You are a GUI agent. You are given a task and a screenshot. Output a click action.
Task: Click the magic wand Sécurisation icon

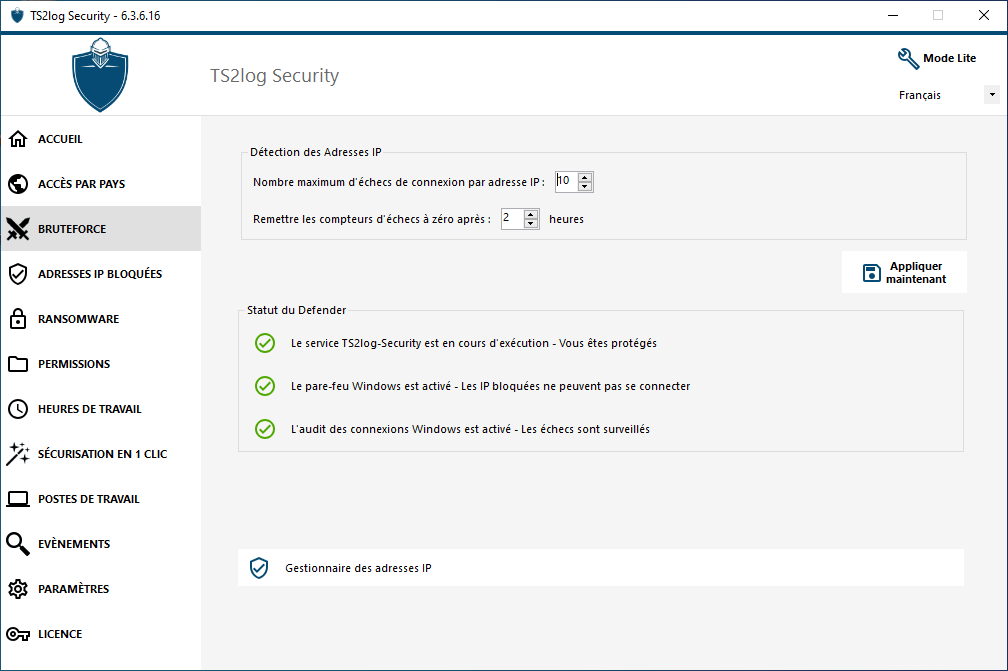click(x=18, y=454)
